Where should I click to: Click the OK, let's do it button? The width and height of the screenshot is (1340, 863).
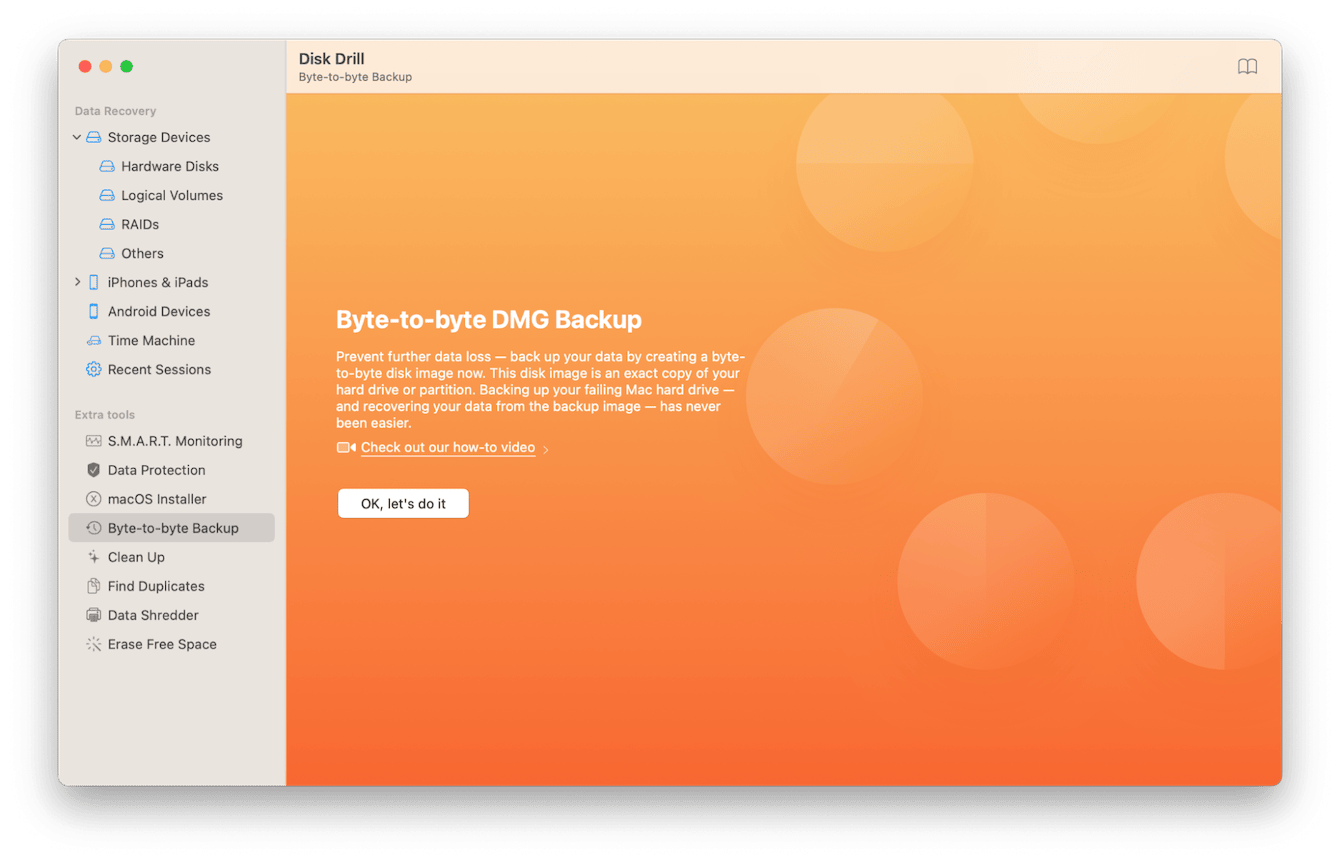click(x=403, y=503)
